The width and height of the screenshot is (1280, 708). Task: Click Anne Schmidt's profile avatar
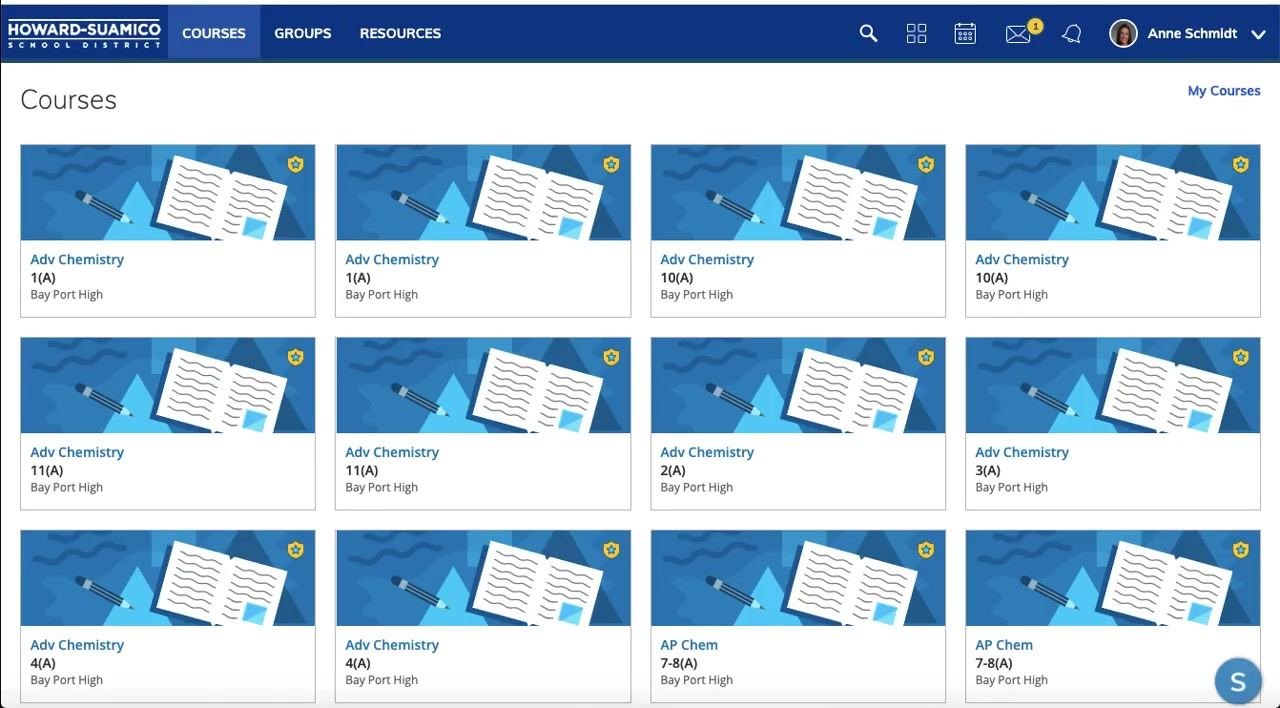tap(1123, 33)
